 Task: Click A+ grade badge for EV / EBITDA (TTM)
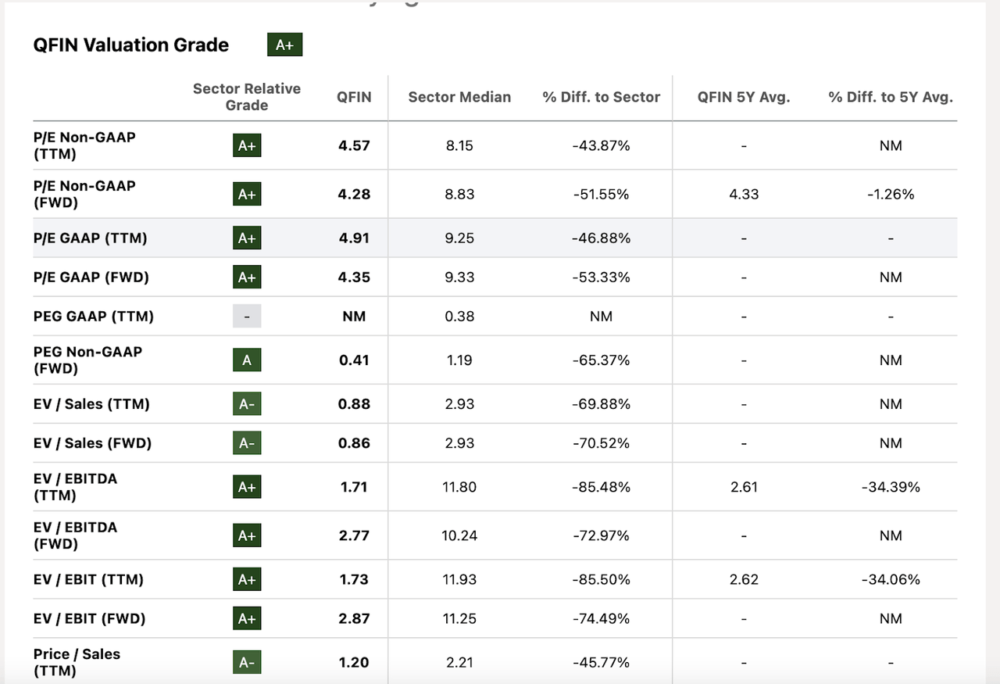pos(247,487)
